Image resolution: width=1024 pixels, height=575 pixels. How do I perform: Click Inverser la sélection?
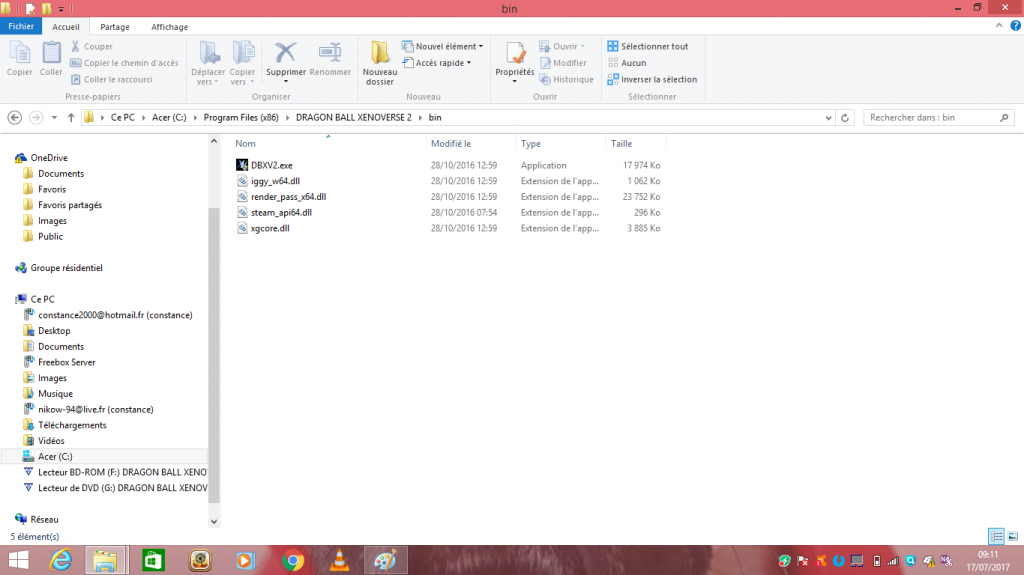(x=652, y=79)
